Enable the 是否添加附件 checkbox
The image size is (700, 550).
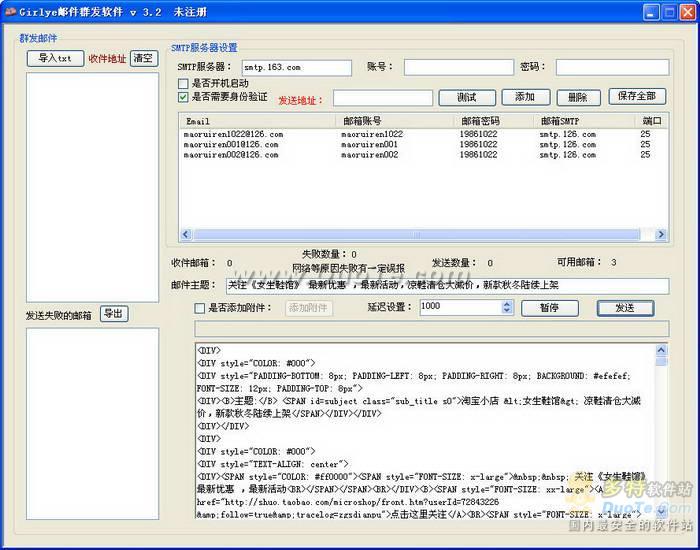(x=200, y=308)
